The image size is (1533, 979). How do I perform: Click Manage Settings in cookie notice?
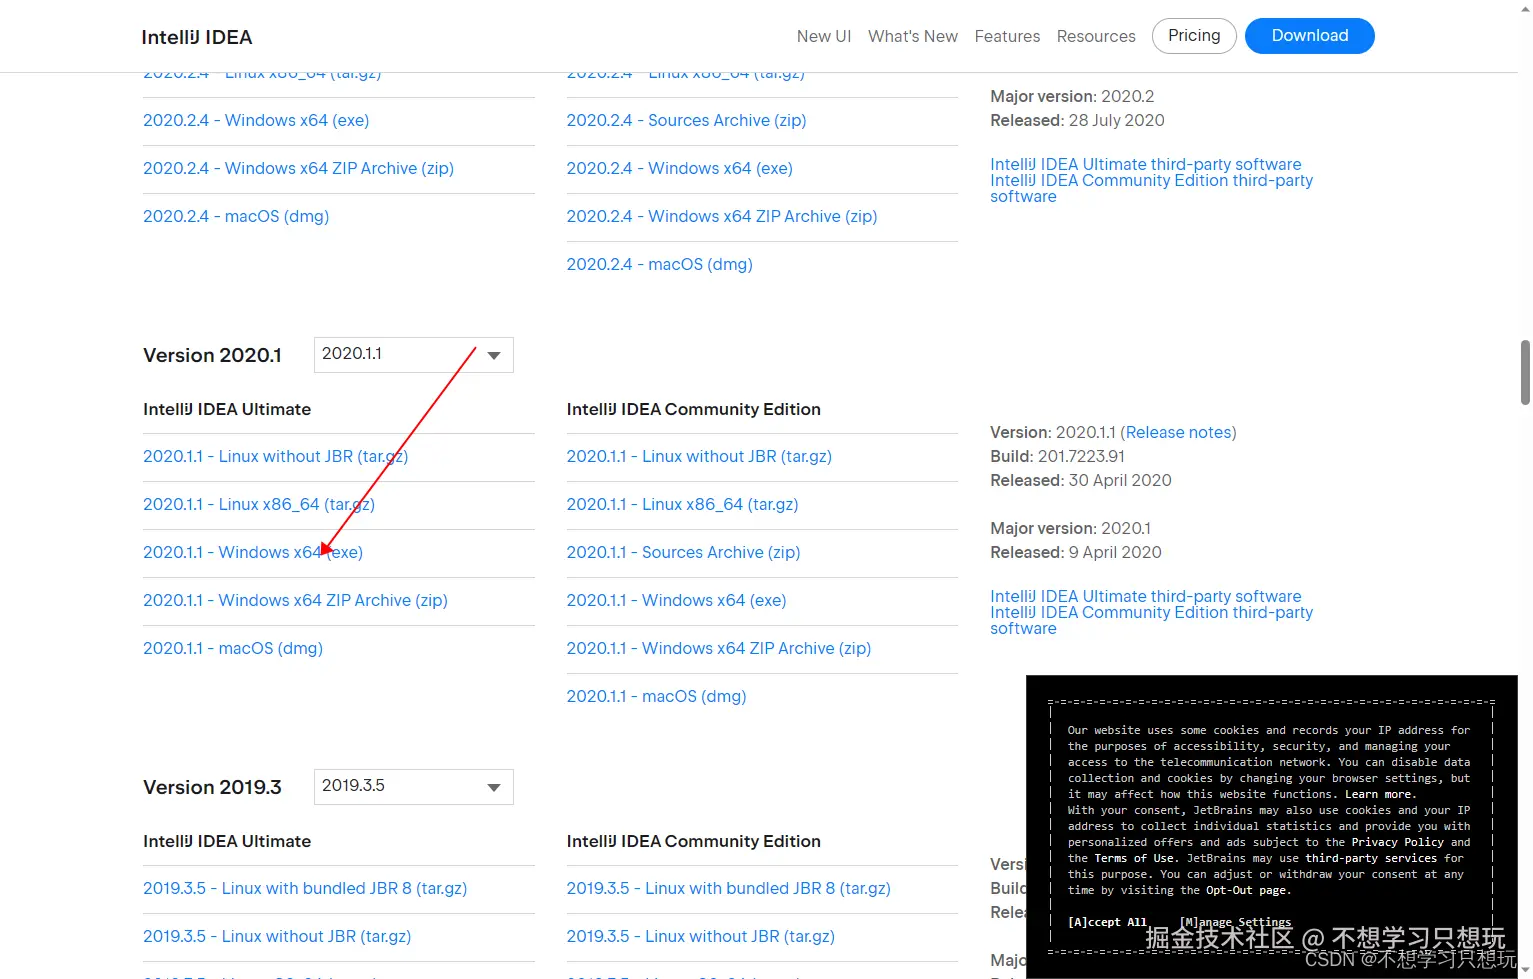point(1235,922)
